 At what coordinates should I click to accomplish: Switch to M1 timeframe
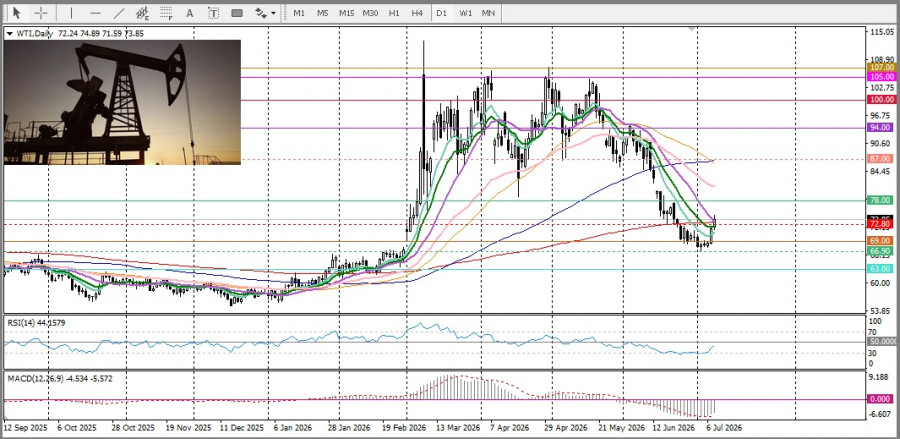pos(299,13)
